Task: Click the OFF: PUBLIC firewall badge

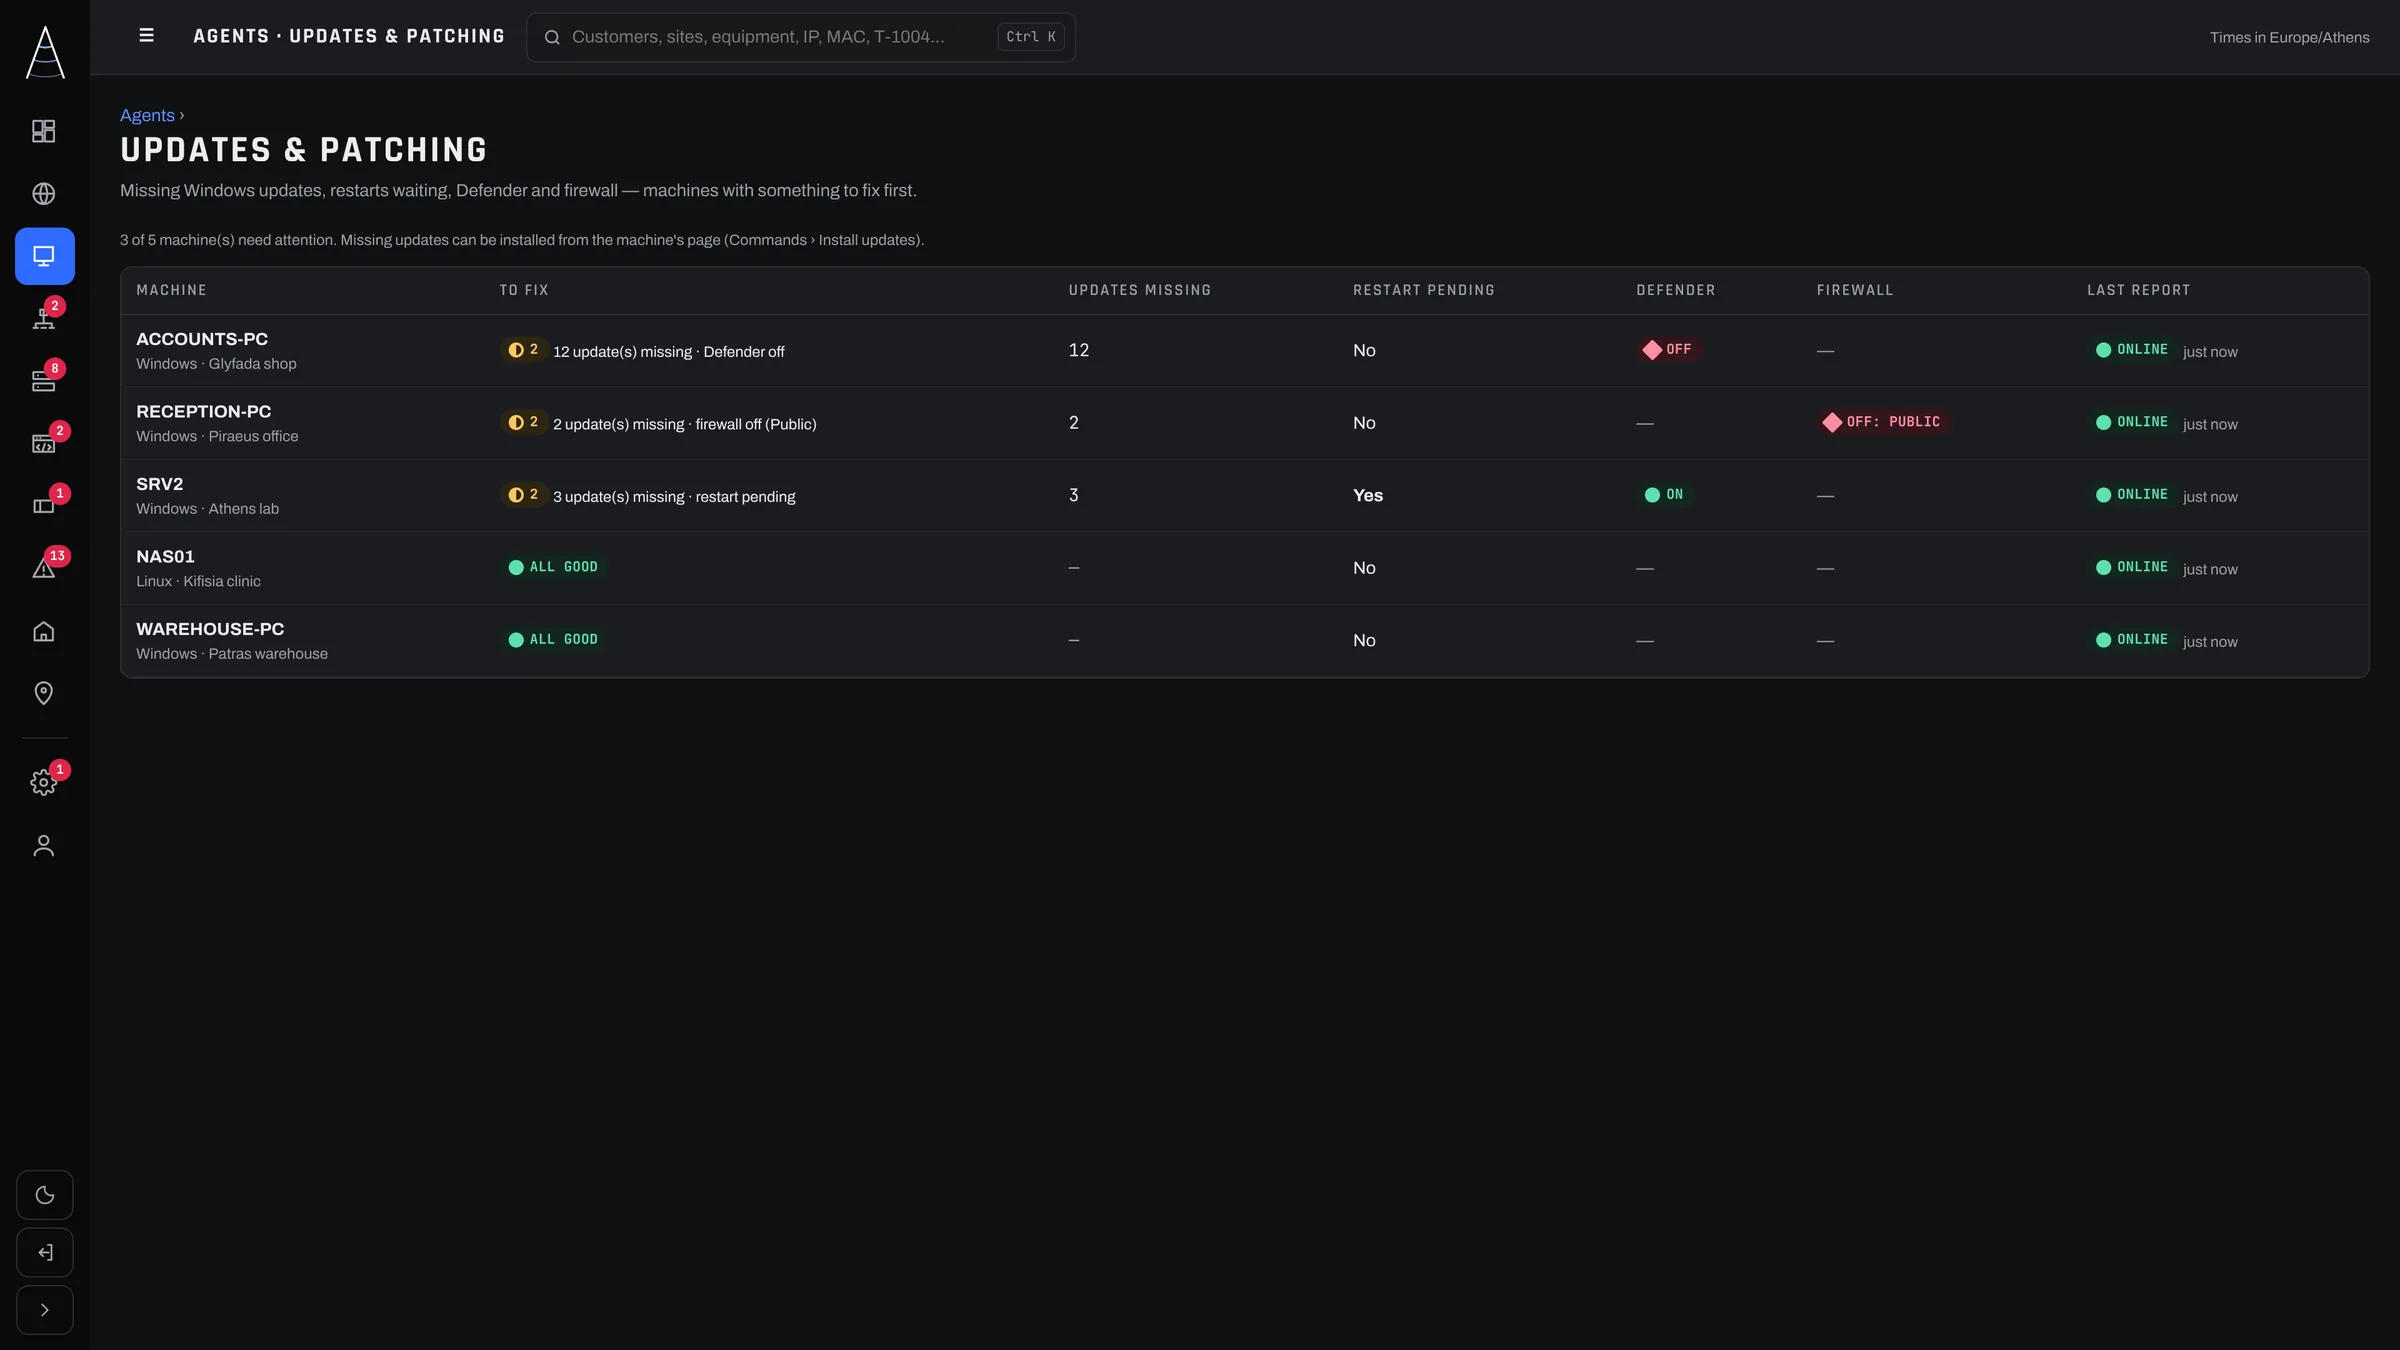Action: point(1881,422)
